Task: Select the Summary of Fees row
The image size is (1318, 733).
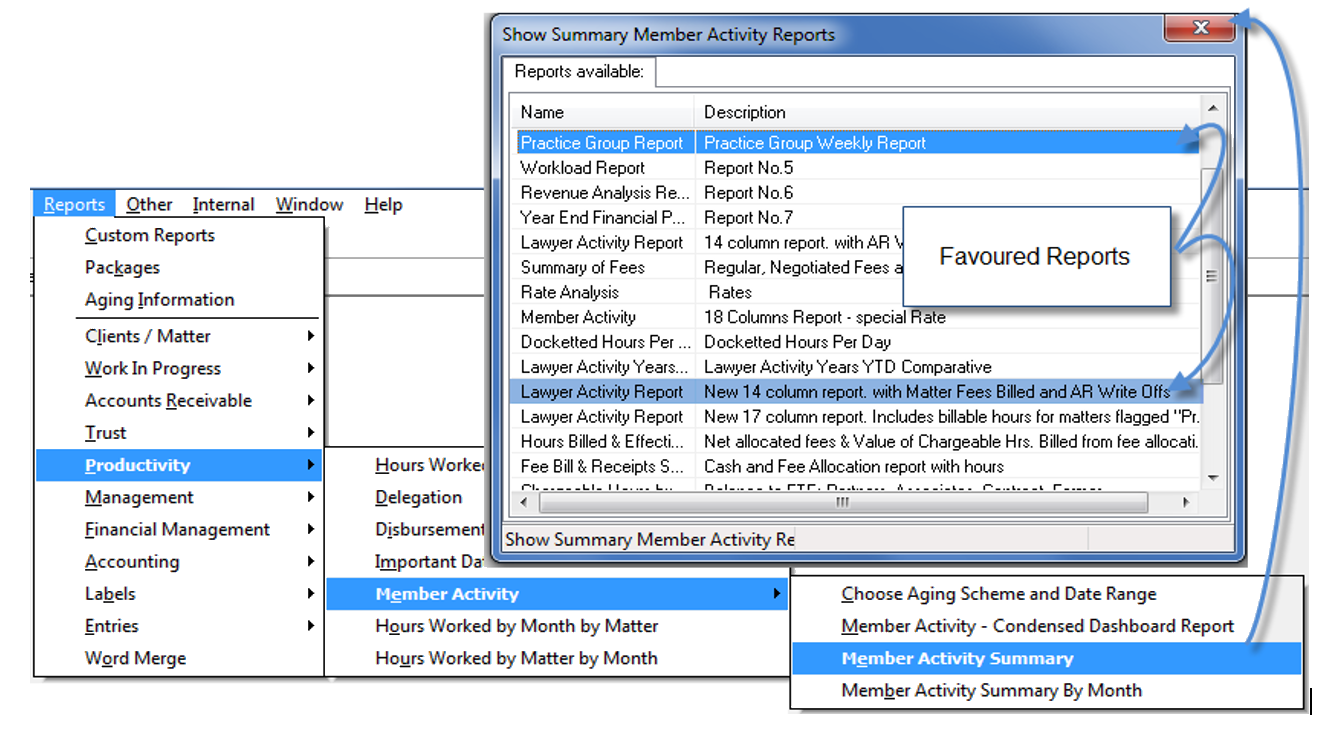Action: [857, 267]
